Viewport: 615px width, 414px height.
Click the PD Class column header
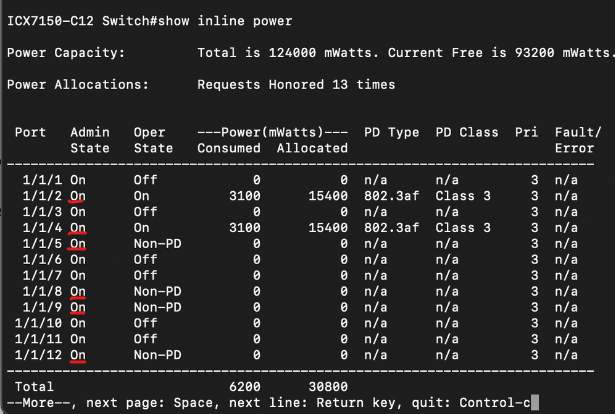point(466,132)
